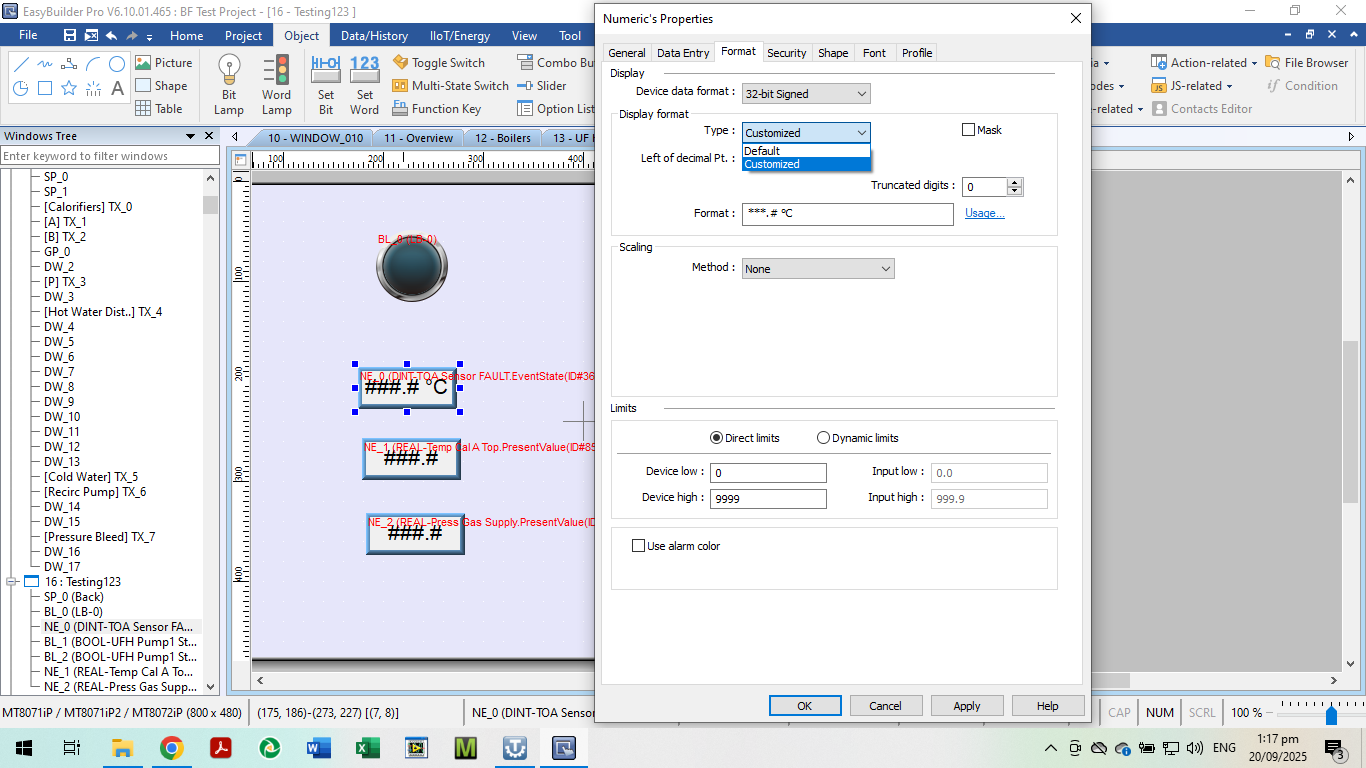Choose Default in the Type list
The width and height of the screenshot is (1366, 768).
[762, 151]
